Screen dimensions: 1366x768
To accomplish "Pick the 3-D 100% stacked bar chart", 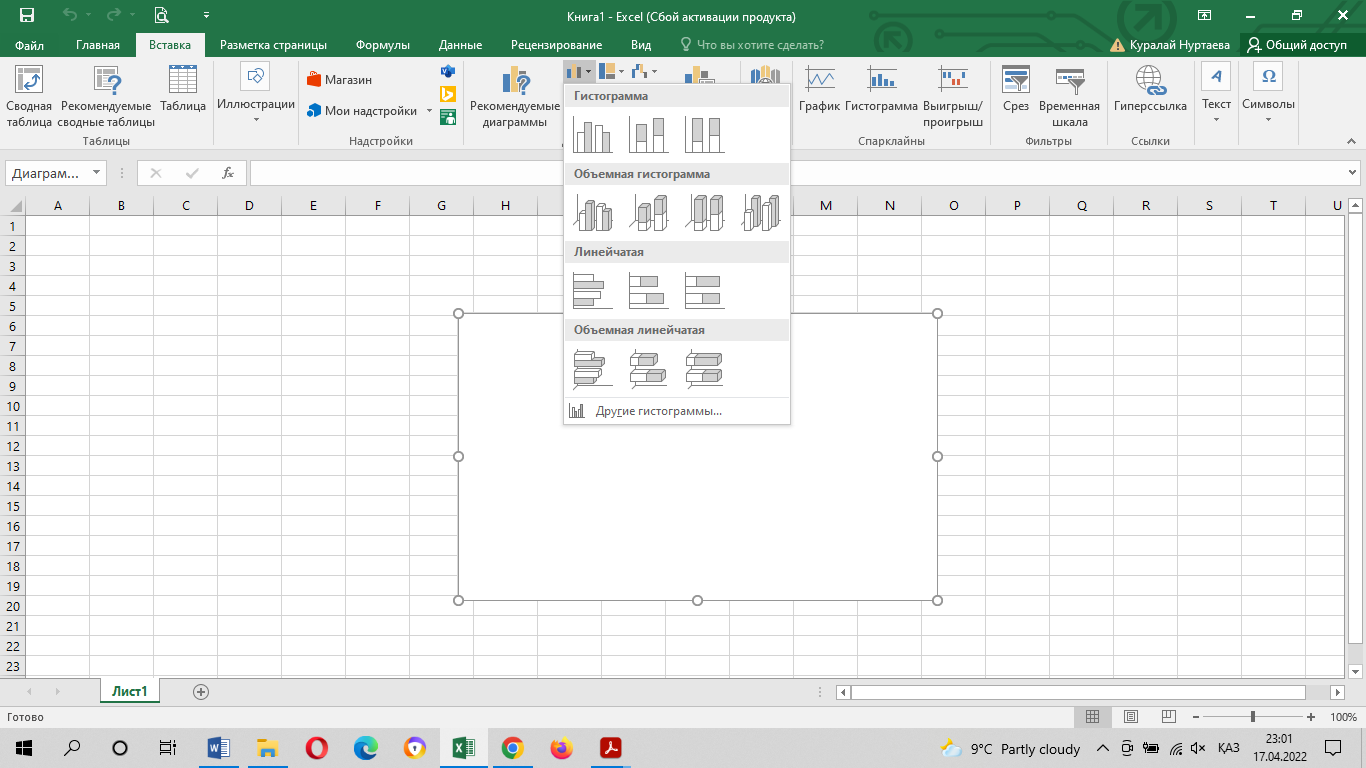I will coord(704,368).
